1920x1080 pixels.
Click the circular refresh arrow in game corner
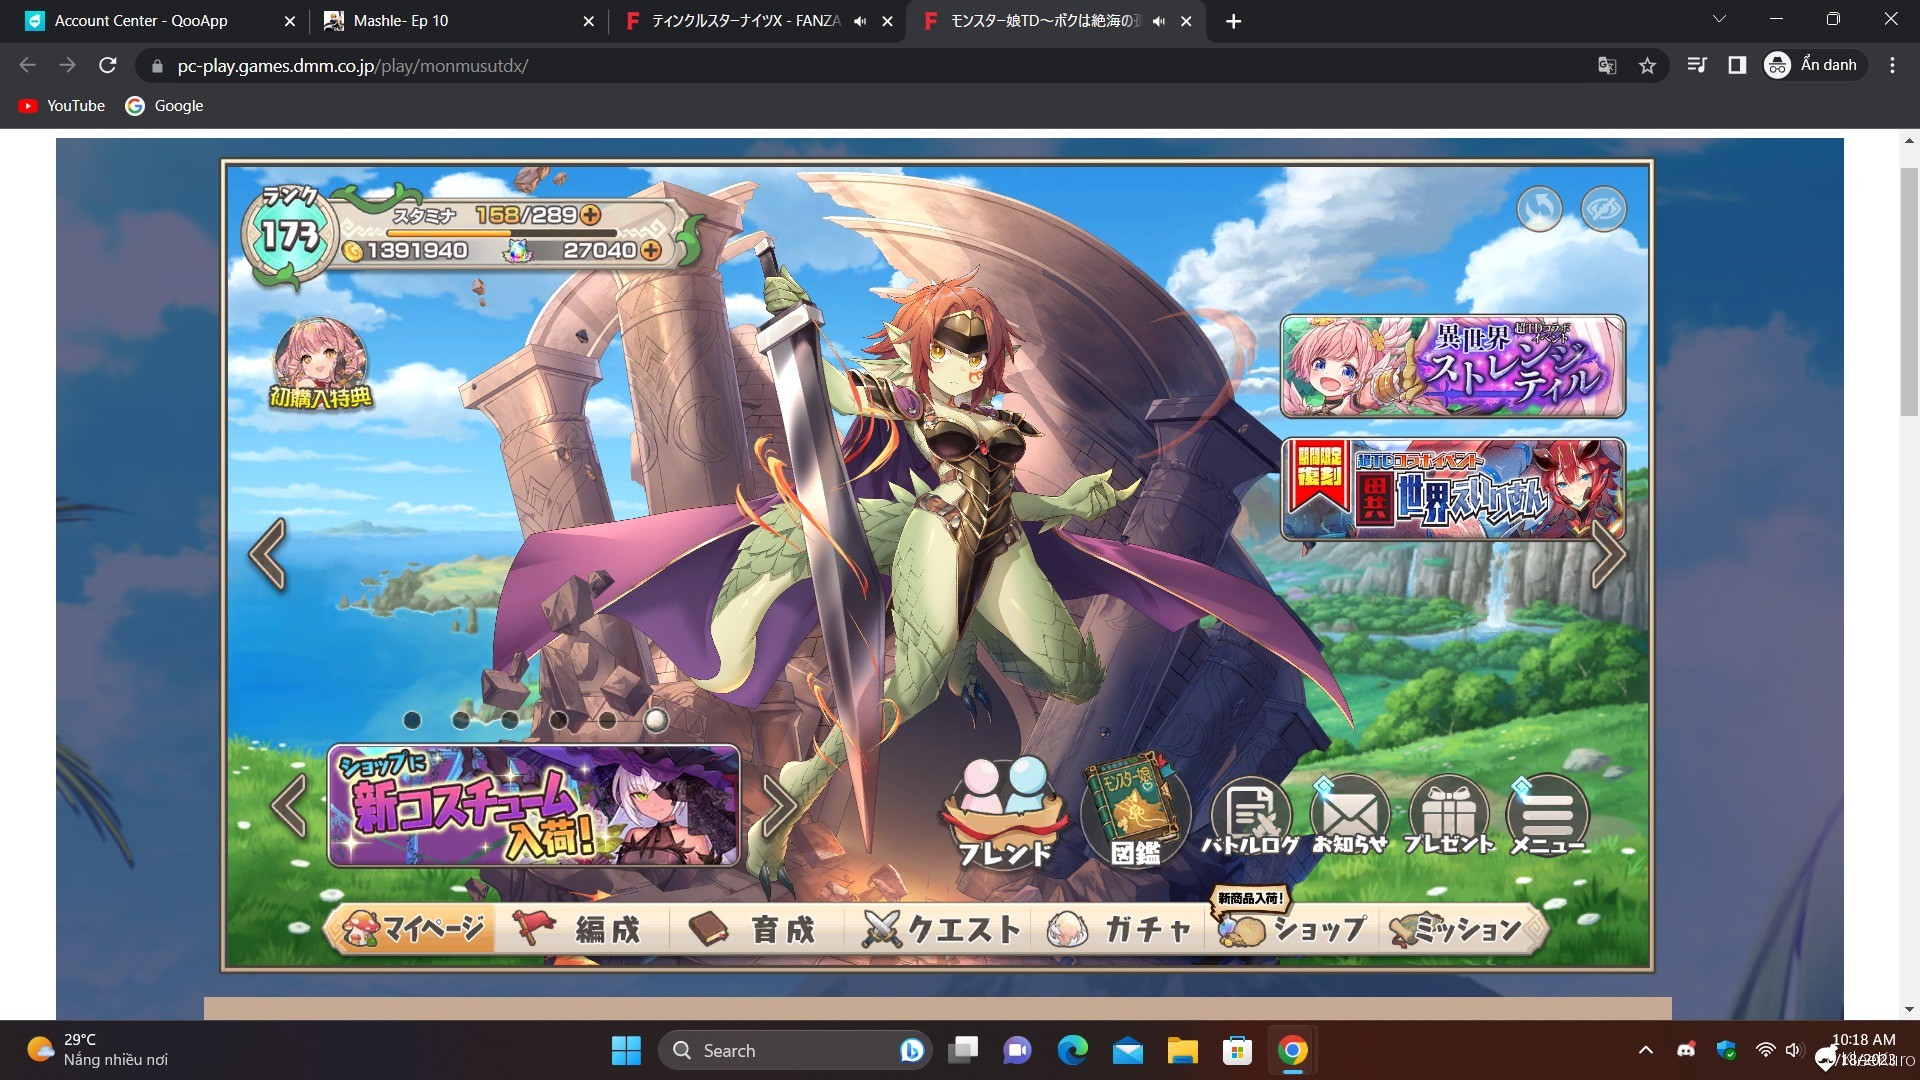tap(1539, 209)
